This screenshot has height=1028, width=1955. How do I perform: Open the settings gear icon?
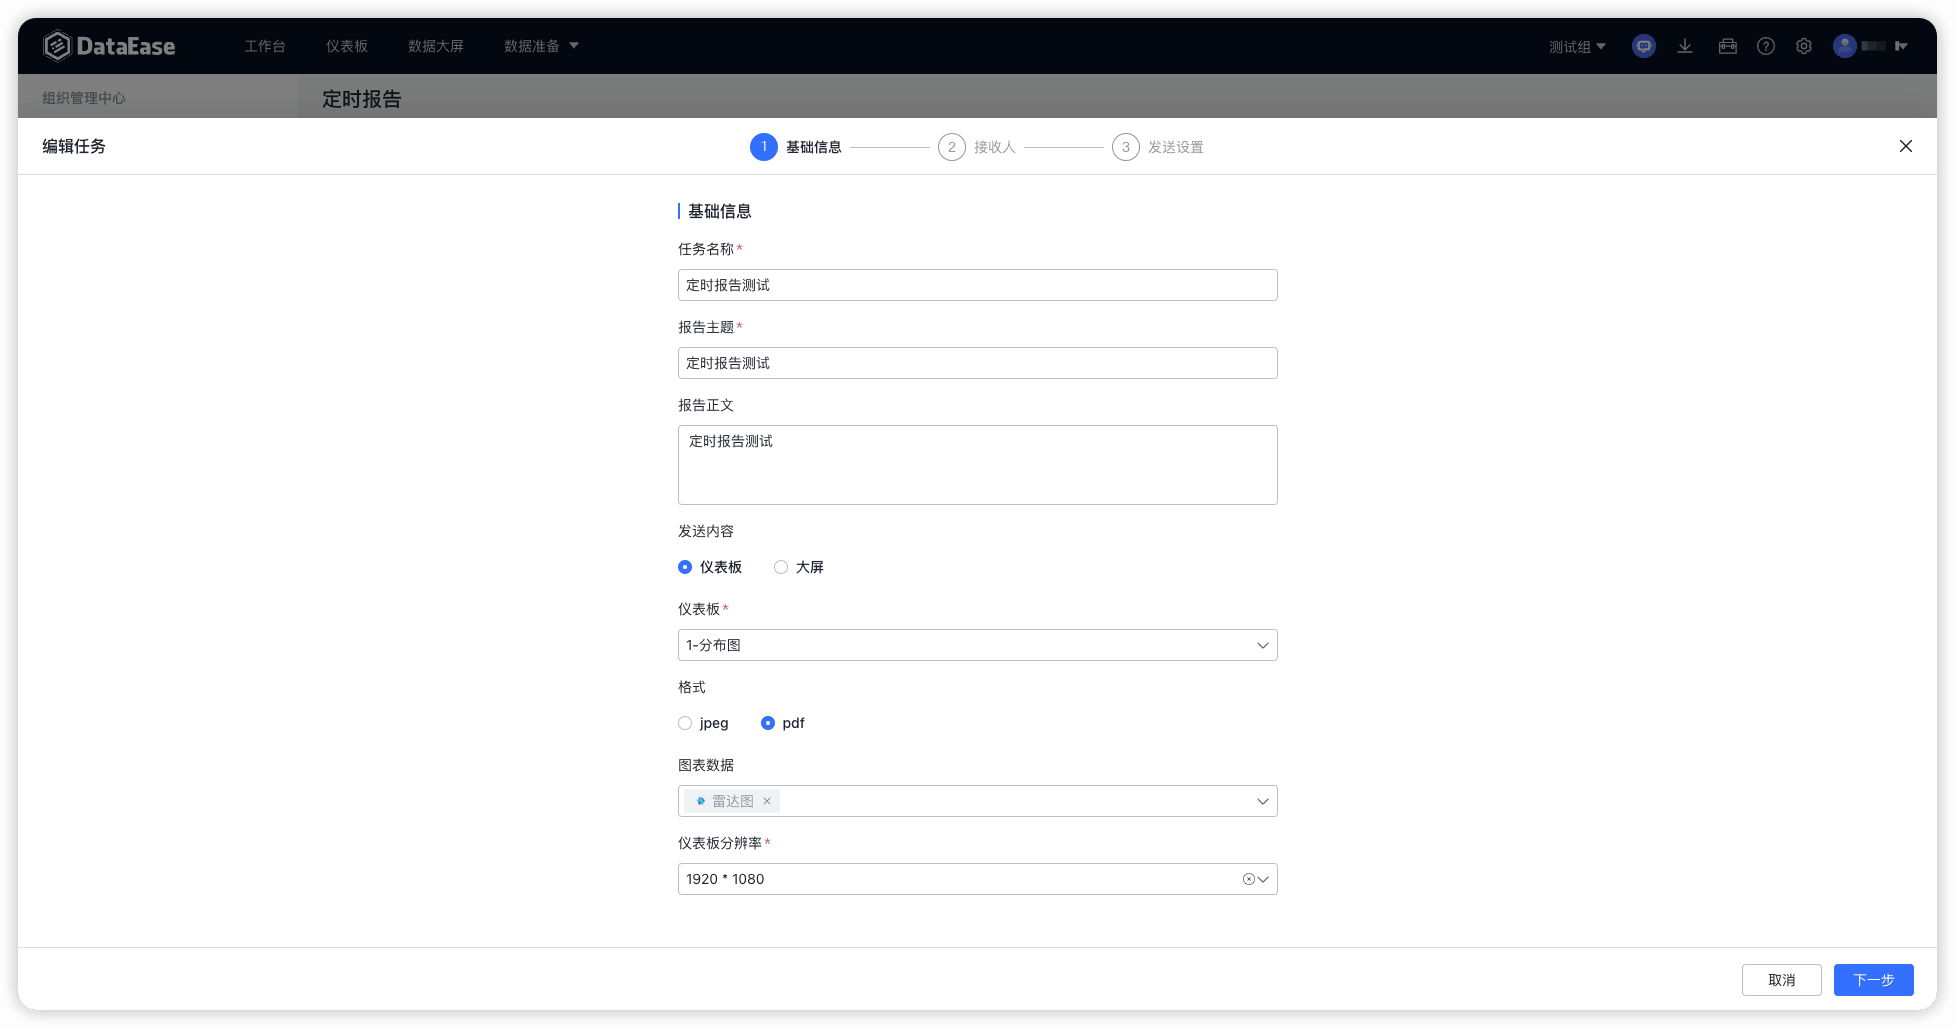point(1804,46)
